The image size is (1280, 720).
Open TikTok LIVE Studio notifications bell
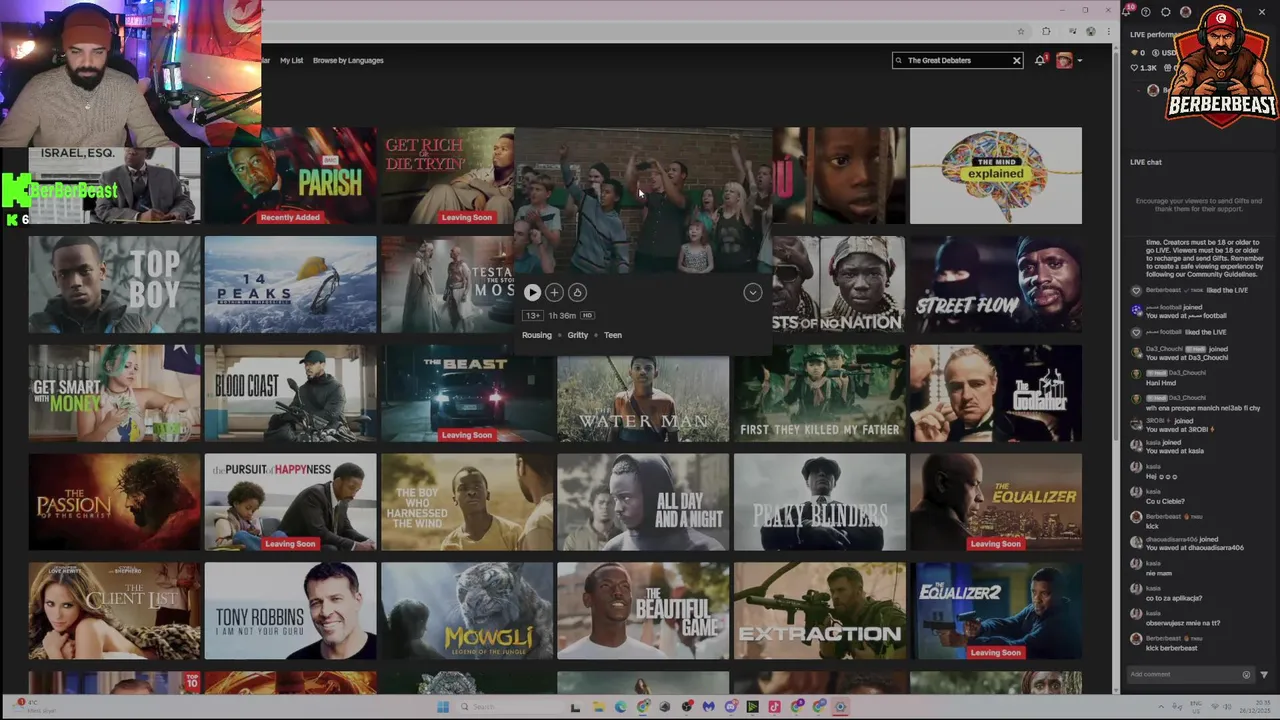pyautogui.click(x=1126, y=12)
